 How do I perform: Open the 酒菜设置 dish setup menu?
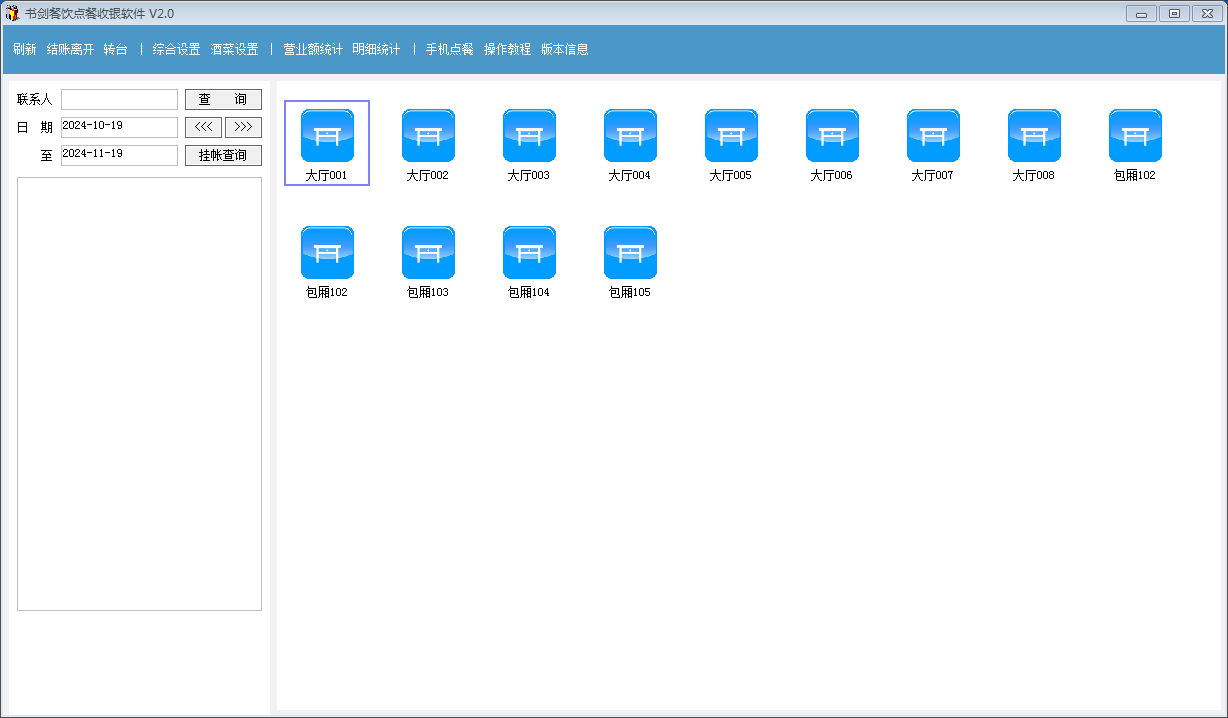[235, 48]
